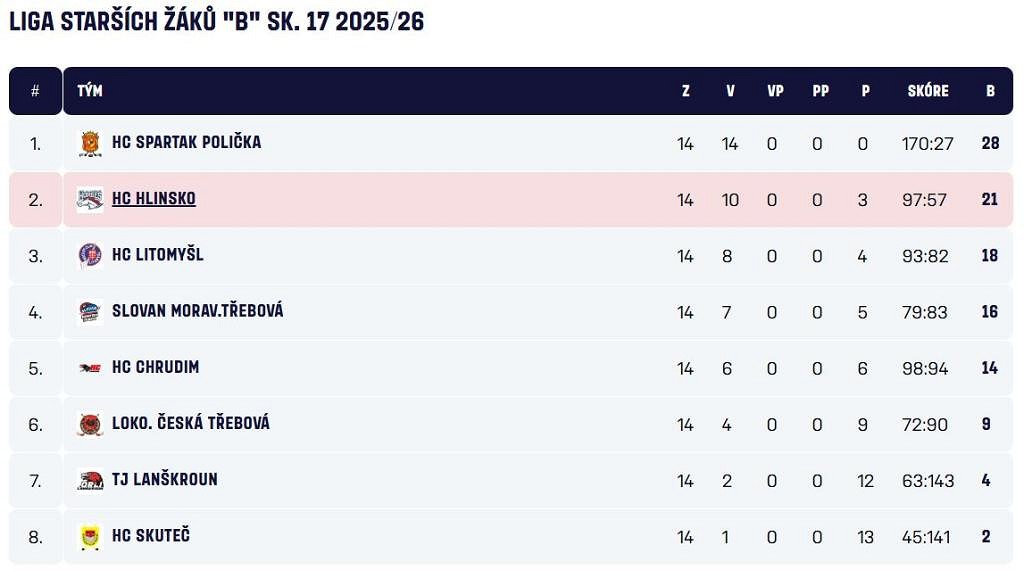1024x570 pixels.
Task: Open the HC Hlinsko team link
Action: pos(154,199)
